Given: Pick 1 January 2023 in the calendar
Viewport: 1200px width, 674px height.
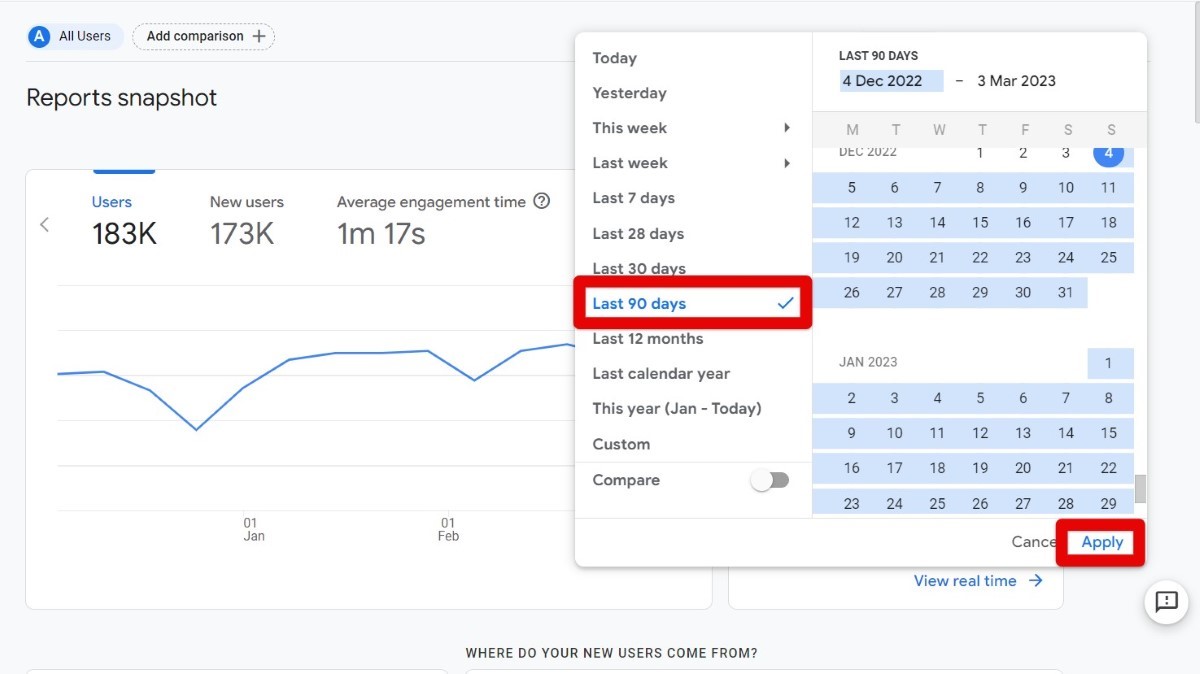Looking at the screenshot, I should 1108,363.
